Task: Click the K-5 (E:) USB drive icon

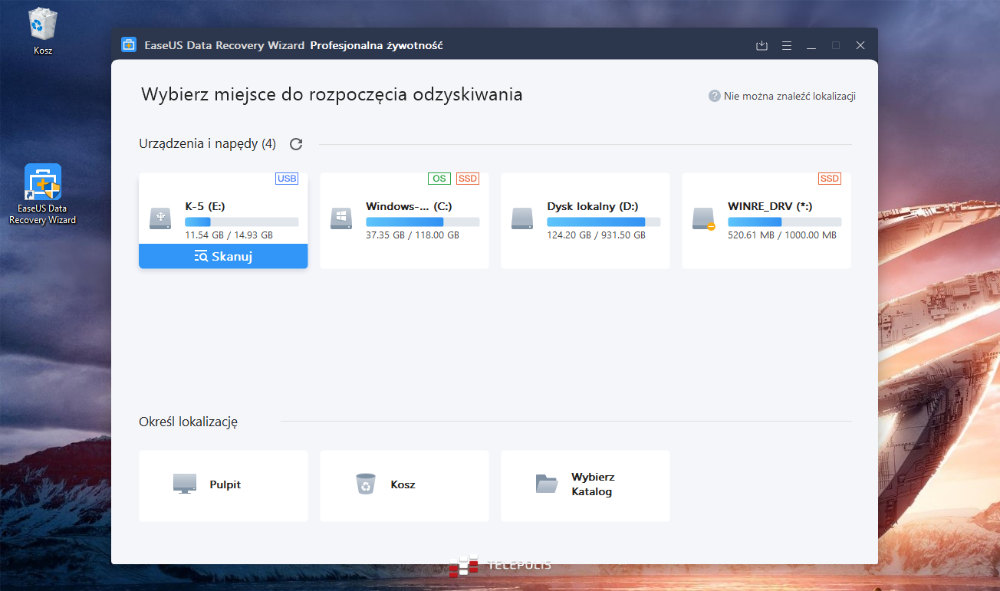Action: point(160,219)
